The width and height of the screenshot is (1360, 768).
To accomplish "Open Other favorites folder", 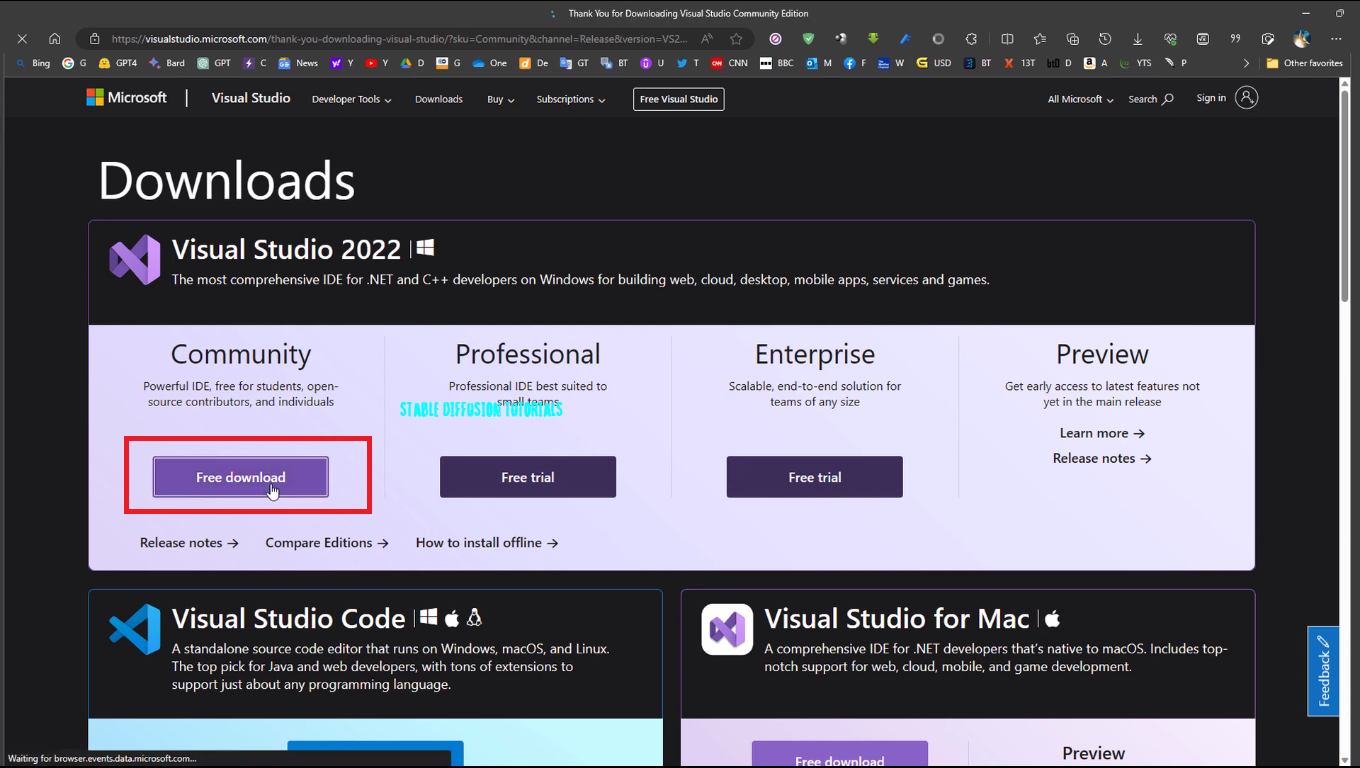I will pos(1304,63).
